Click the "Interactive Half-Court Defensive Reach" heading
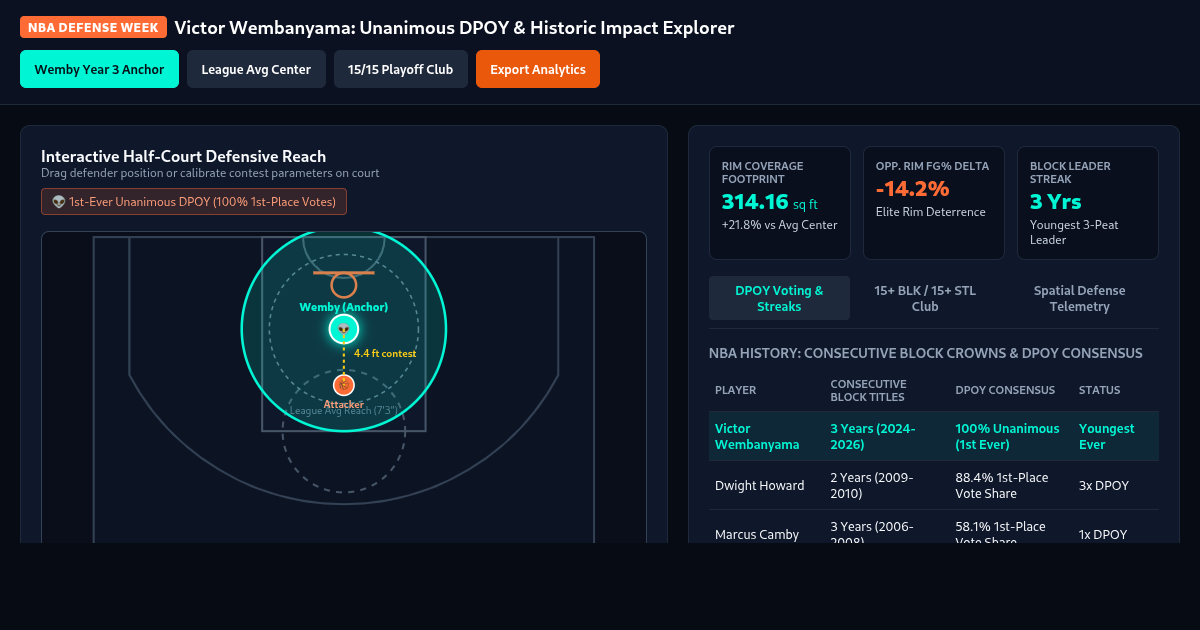The image size is (1200, 630). 184,156
